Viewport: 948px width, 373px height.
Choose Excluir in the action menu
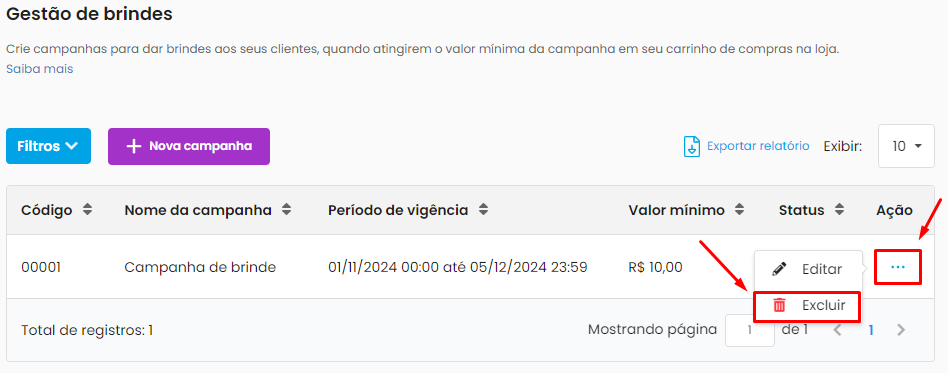(808, 305)
